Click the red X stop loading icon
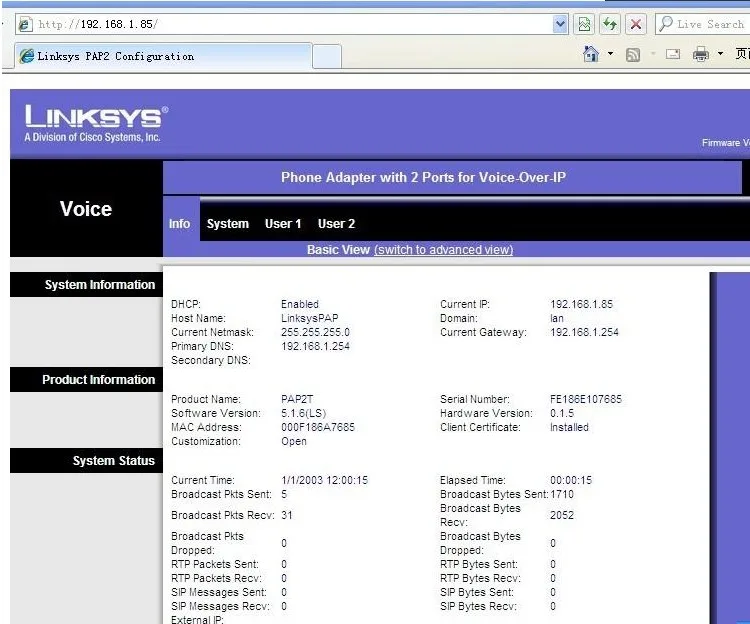Viewport: 750px width, 624px height. [636, 24]
